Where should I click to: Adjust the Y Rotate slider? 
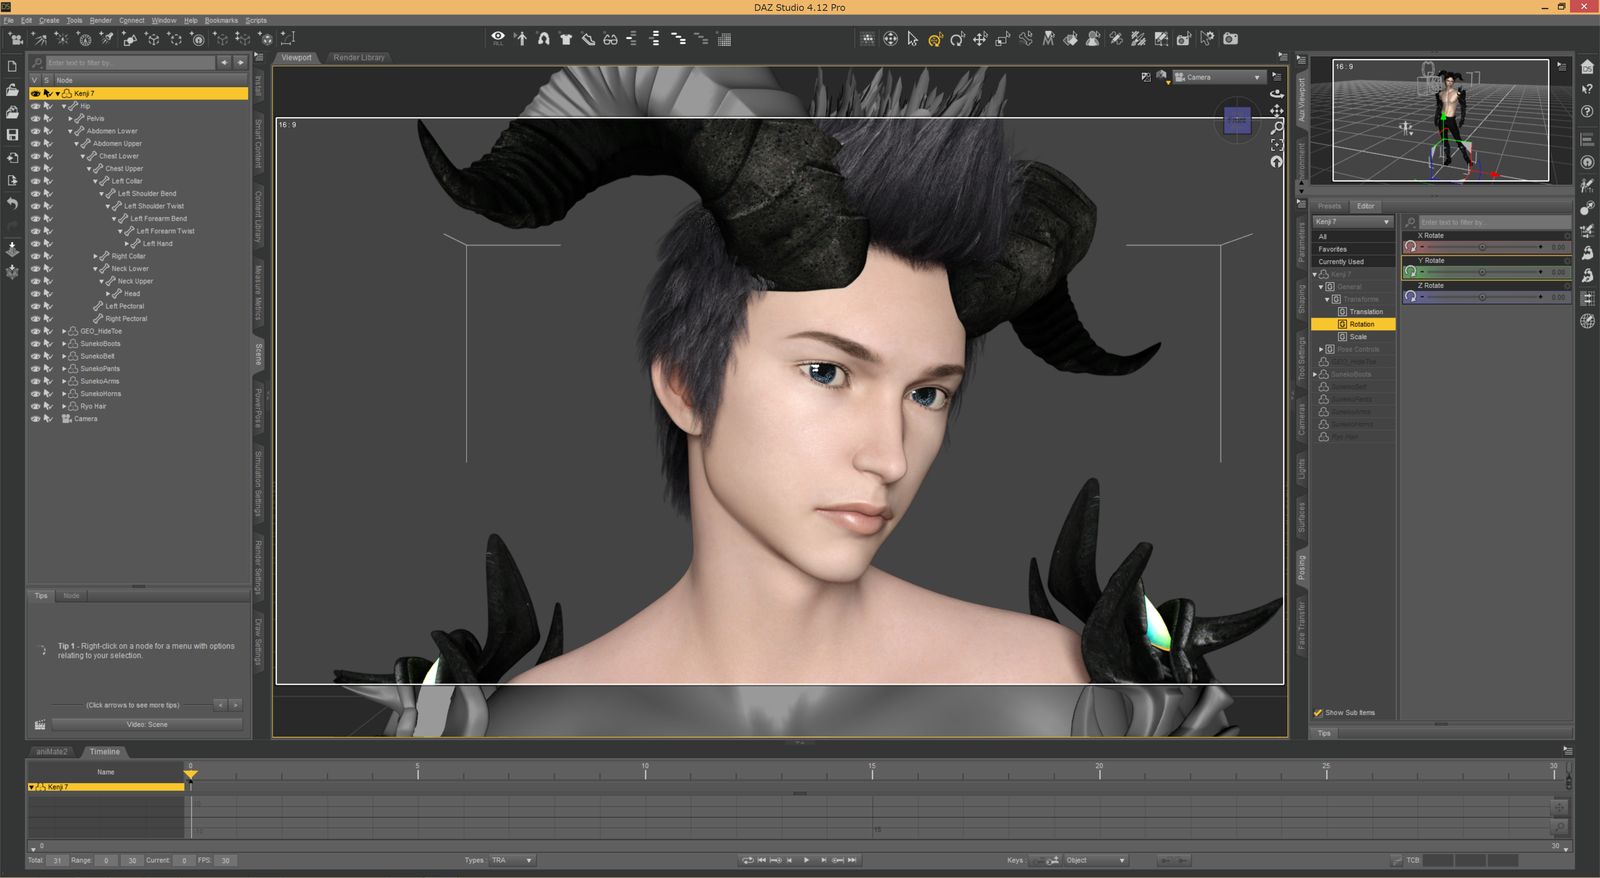[1482, 272]
